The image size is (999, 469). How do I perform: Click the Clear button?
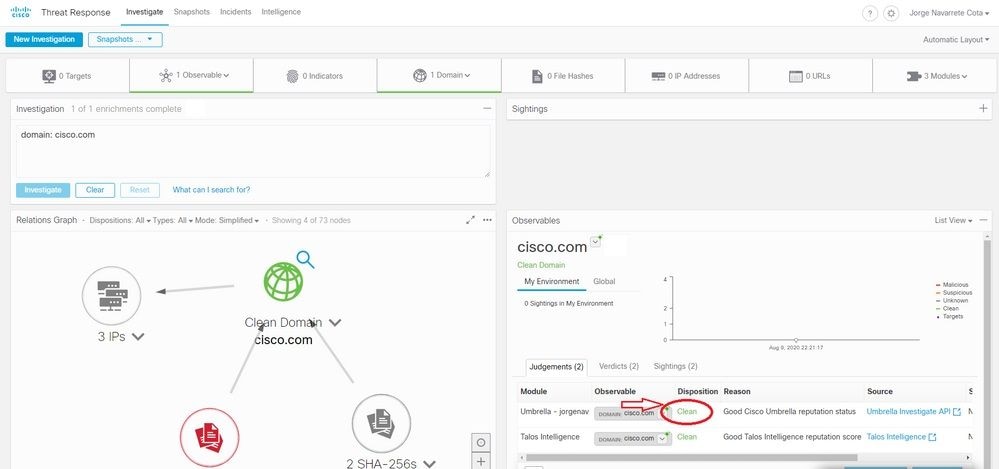(x=95, y=190)
